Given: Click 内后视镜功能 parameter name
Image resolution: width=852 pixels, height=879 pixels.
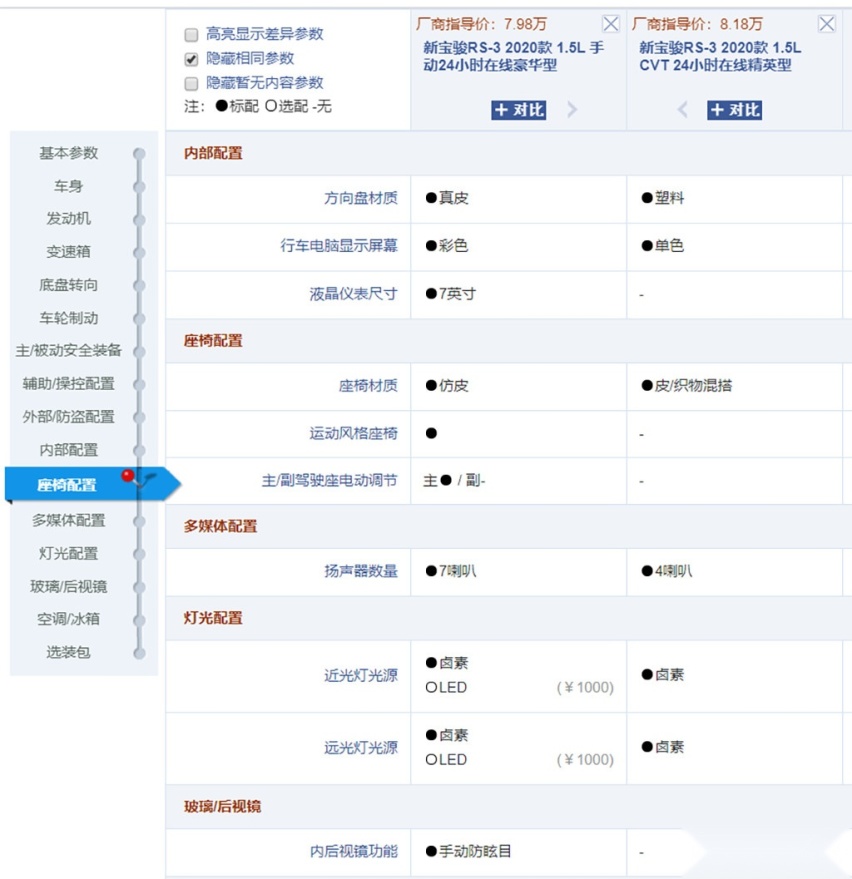Looking at the screenshot, I should (354, 852).
